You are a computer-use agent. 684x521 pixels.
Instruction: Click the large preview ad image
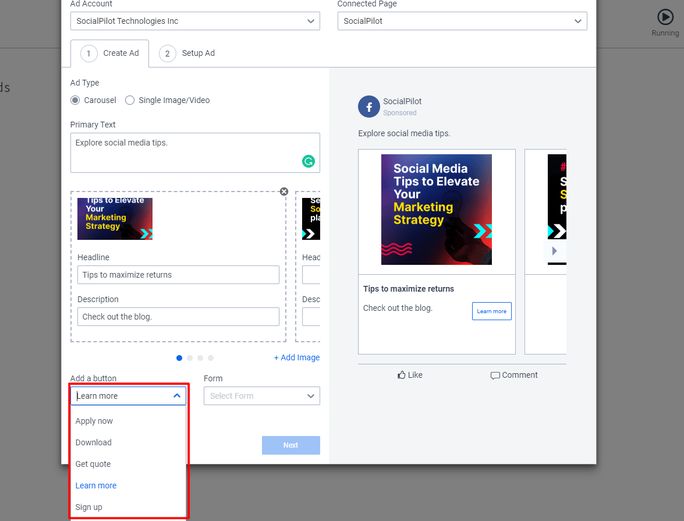point(436,209)
